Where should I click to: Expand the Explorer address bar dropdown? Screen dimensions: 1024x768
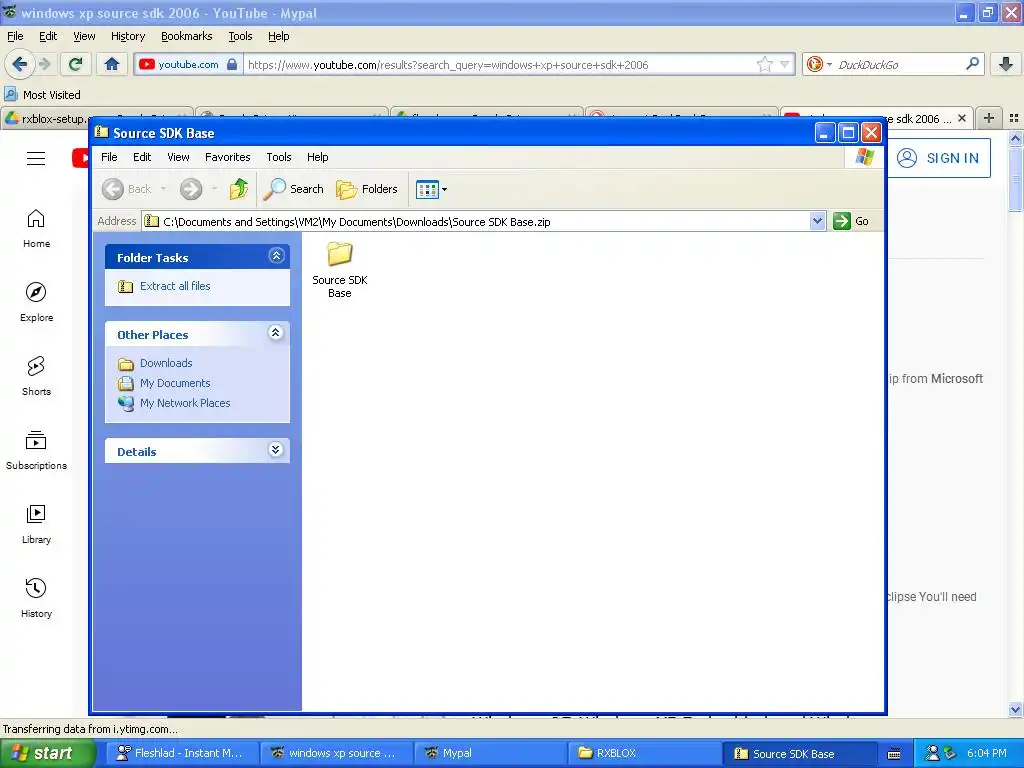(x=817, y=221)
